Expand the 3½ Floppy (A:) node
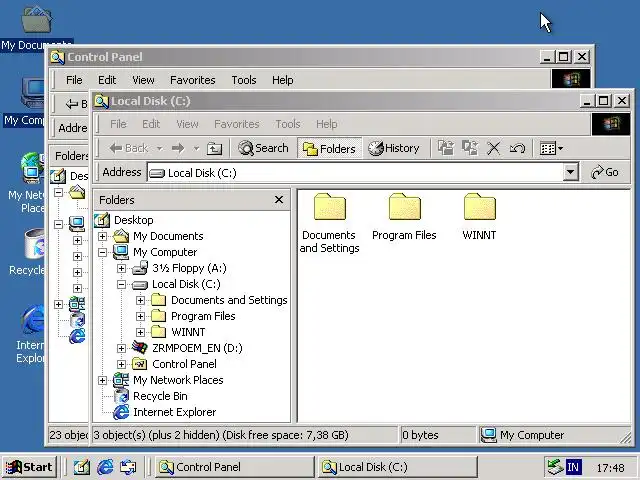 click(x=121, y=269)
